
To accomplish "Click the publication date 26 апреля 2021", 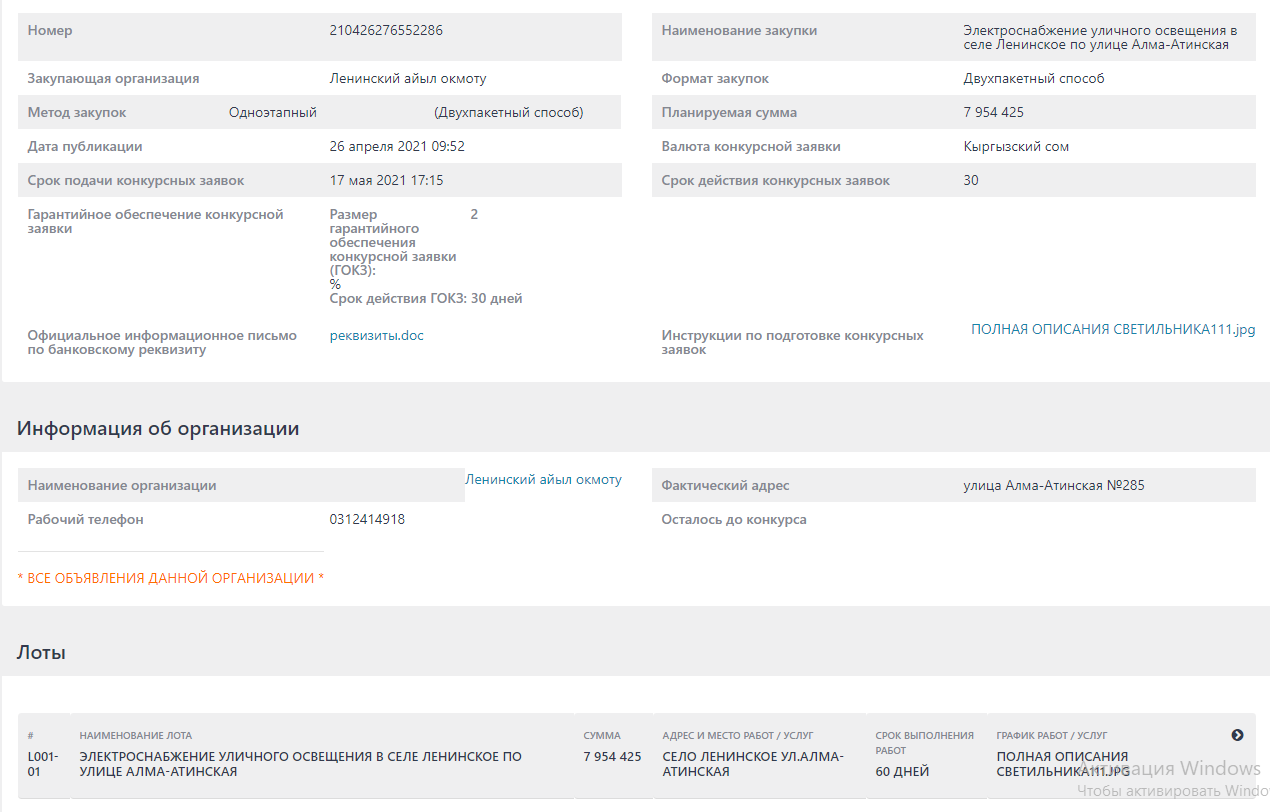I will (397, 147).
